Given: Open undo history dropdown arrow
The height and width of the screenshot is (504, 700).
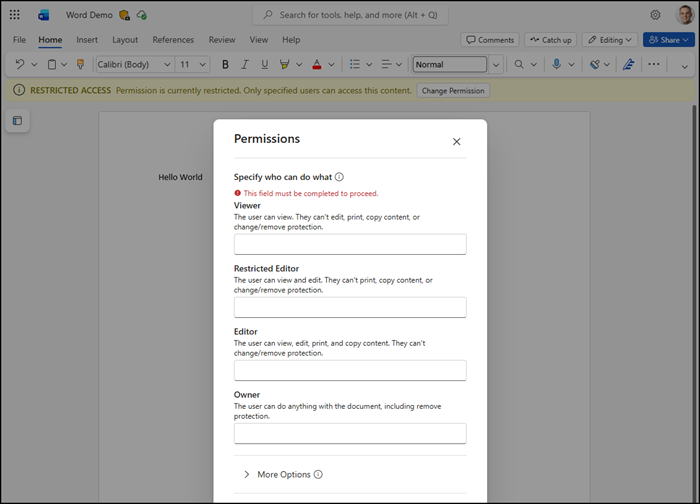Looking at the screenshot, I should pos(34,65).
